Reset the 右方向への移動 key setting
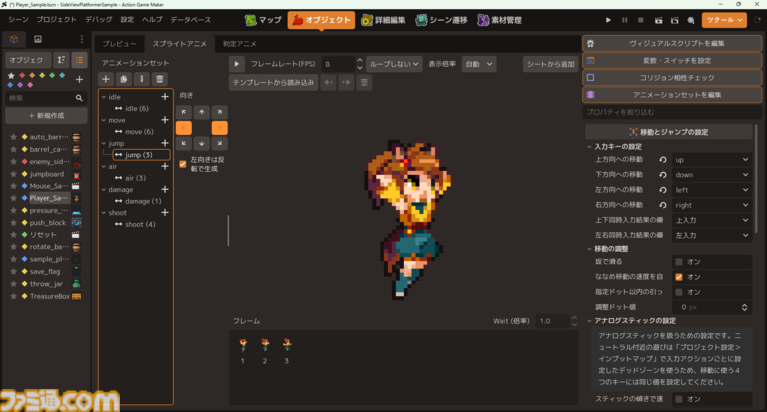Image resolution: width=767 pixels, height=412 pixels. pyautogui.click(x=663, y=205)
